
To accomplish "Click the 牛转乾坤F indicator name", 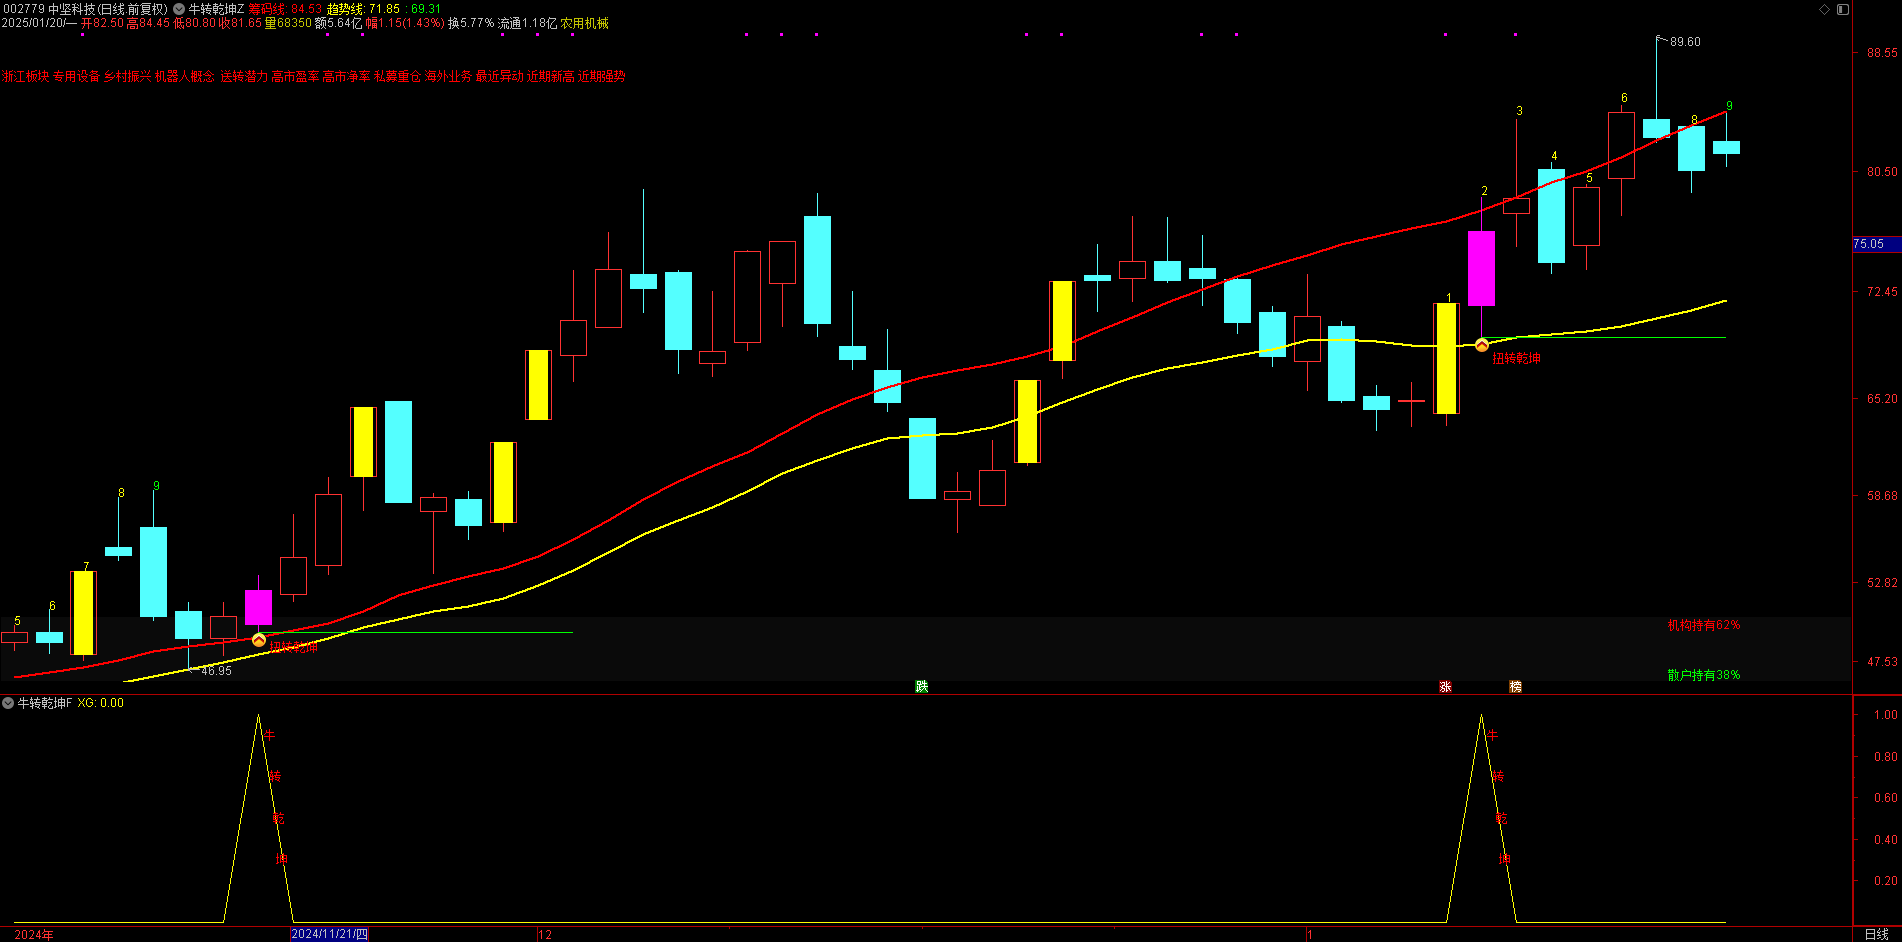I will 45,703.
